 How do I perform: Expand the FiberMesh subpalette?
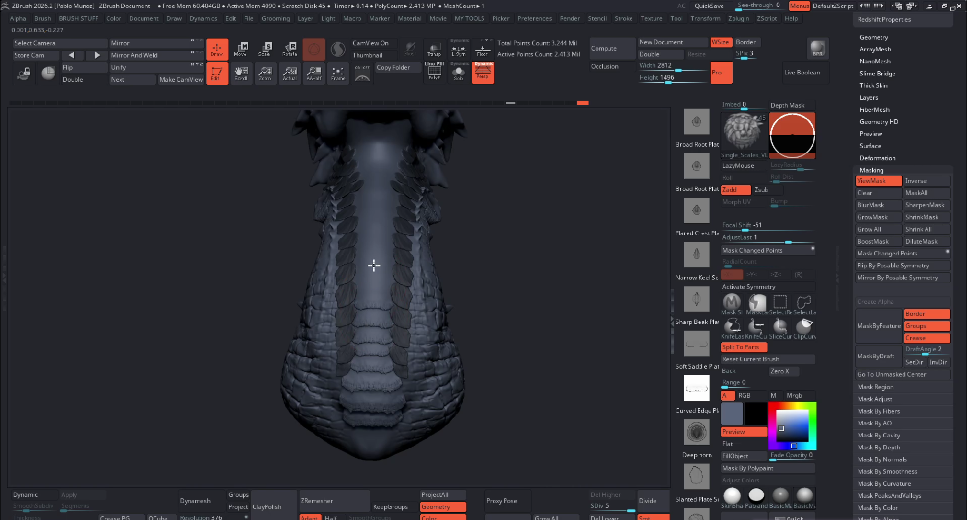(874, 110)
